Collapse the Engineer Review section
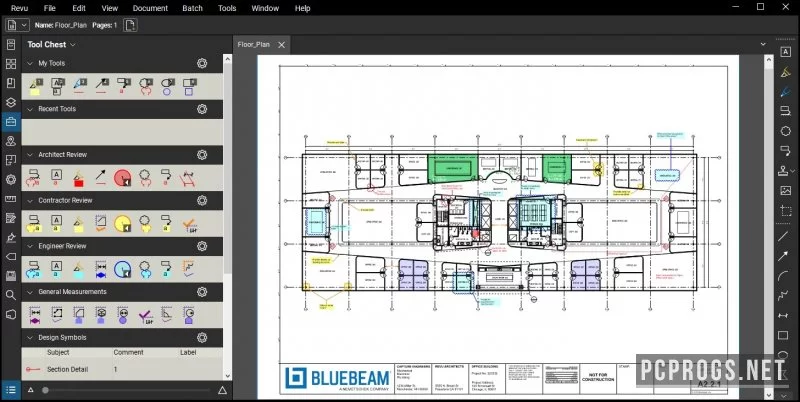The width and height of the screenshot is (800, 402). point(30,246)
